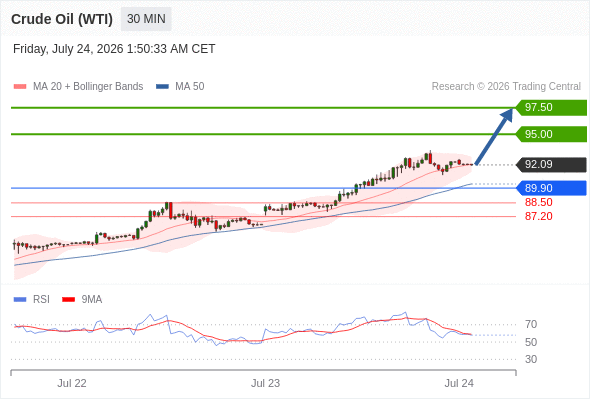Click the RSI 70 level label
The height and width of the screenshot is (400, 590).
click(x=531, y=324)
